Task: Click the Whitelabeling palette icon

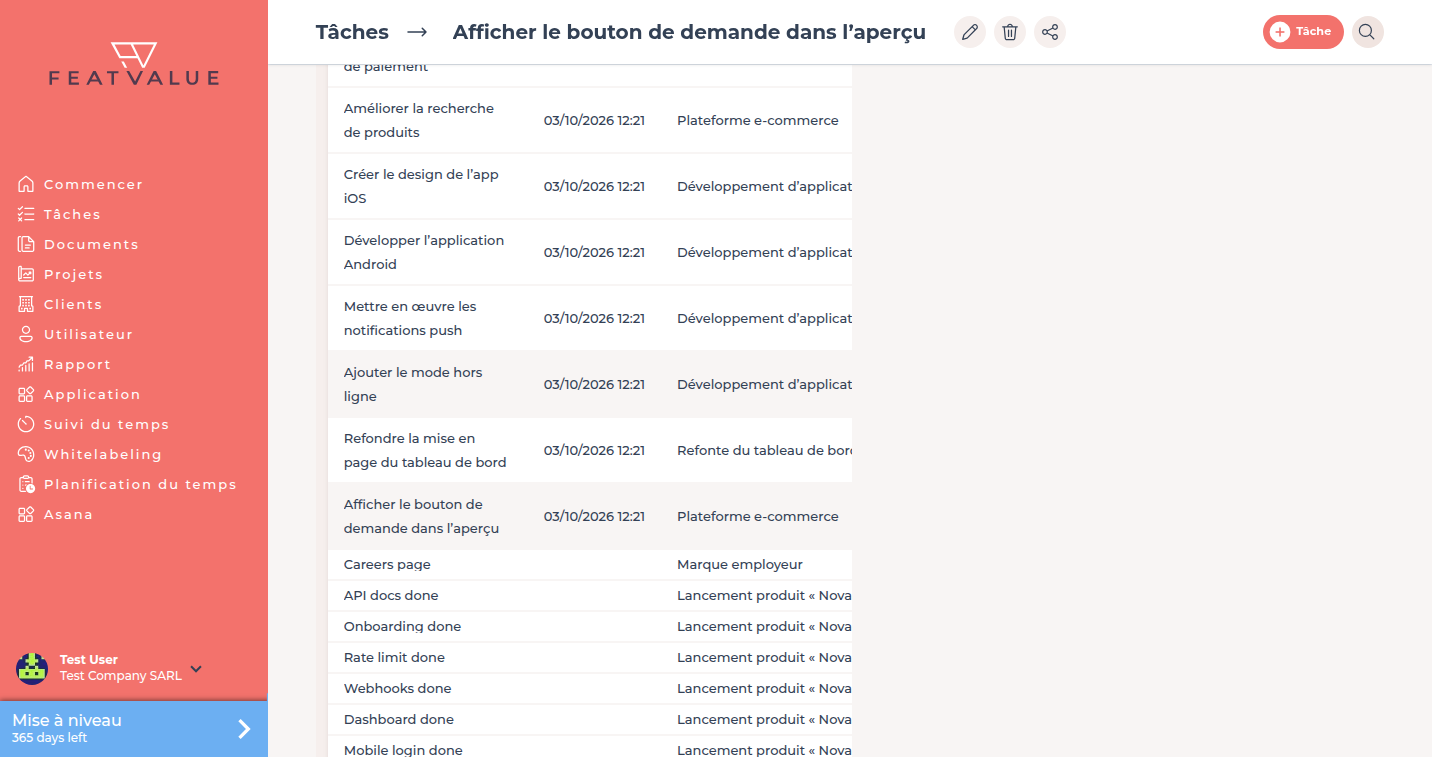Action: (x=26, y=454)
